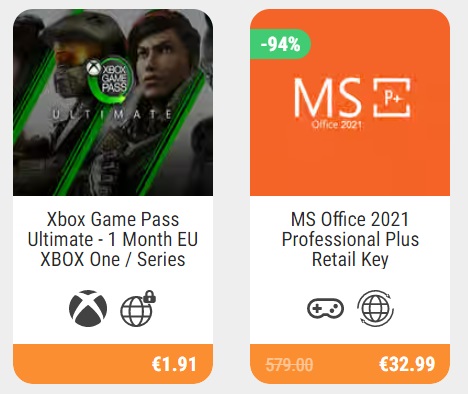Click the region-locked globe icon
The image size is (468, 394).
[138, 309]
